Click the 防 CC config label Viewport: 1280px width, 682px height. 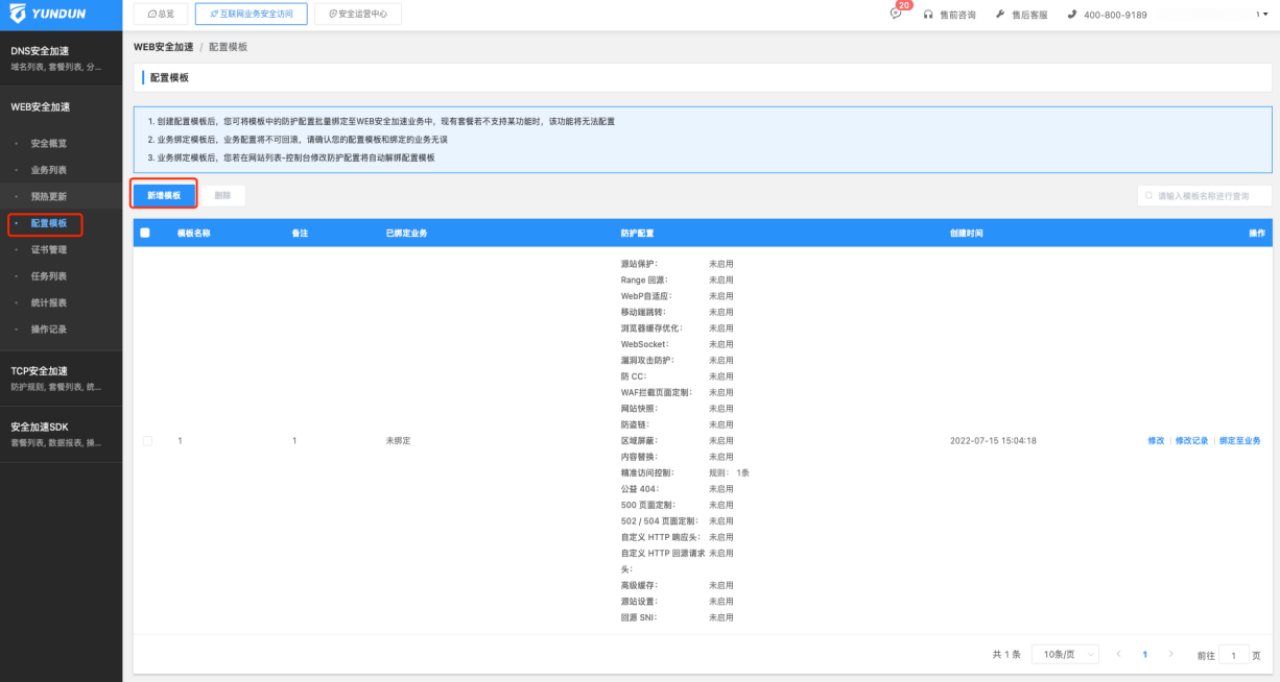pyautogui.click(x=636, y=376)
